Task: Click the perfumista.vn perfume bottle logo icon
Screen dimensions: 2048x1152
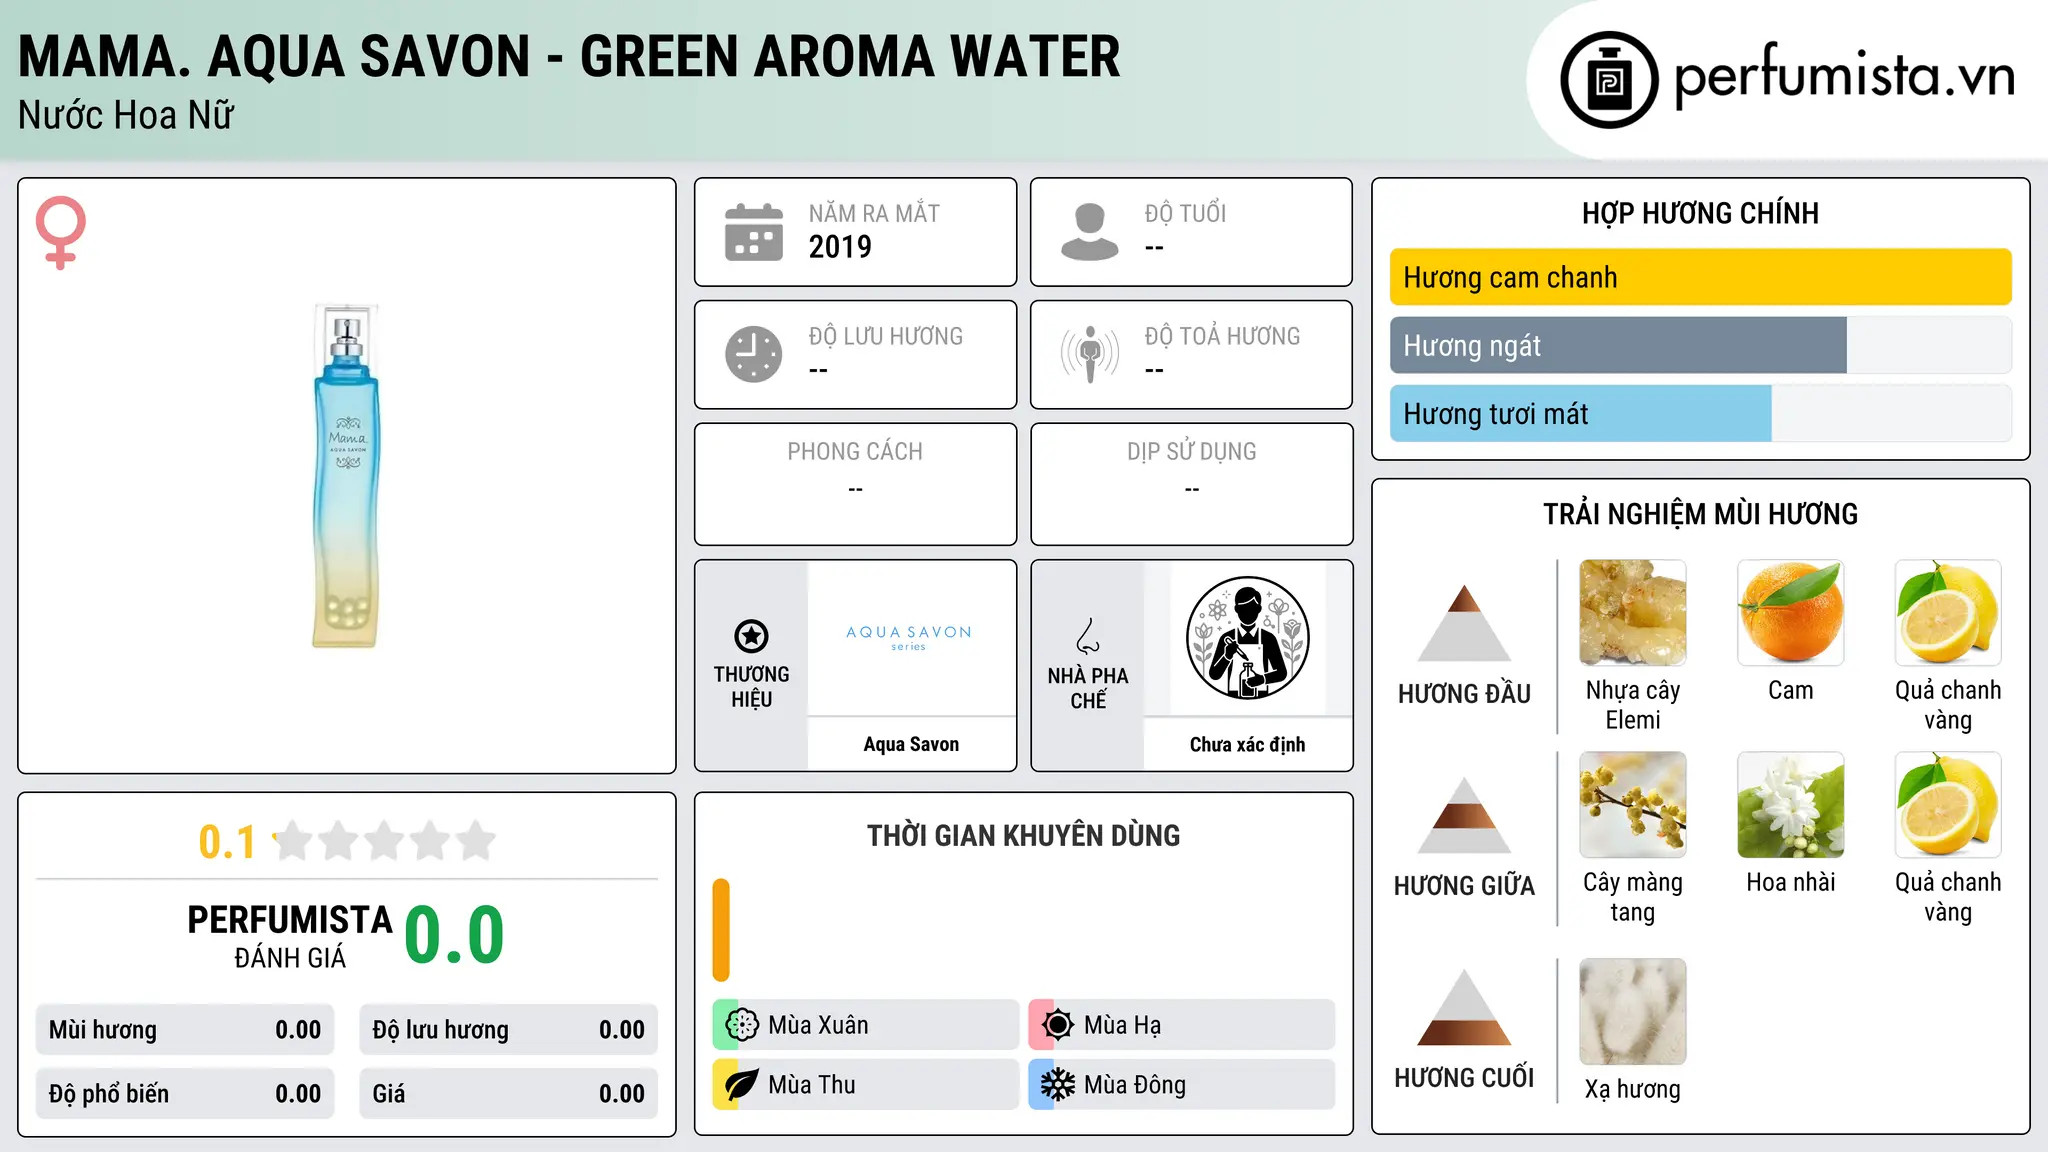Action: (1609, 80)
